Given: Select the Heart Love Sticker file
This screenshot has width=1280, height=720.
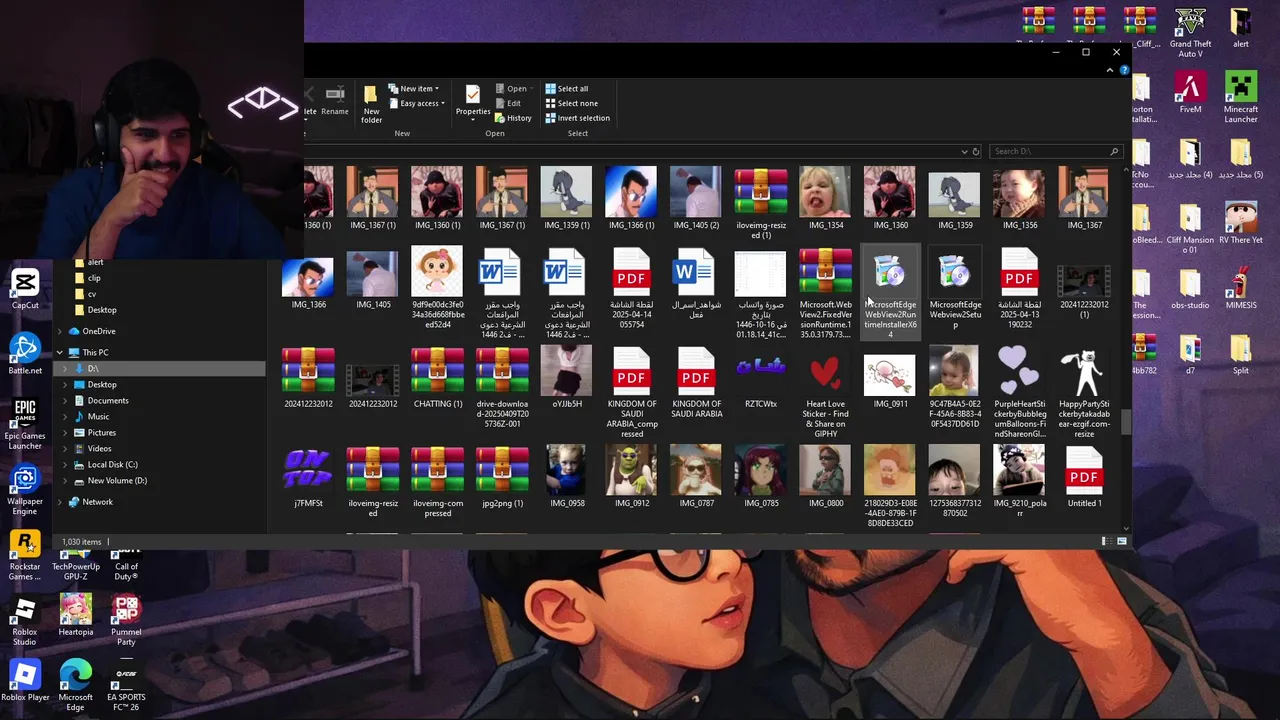Looking at the screenshot, I should [826, 392].
